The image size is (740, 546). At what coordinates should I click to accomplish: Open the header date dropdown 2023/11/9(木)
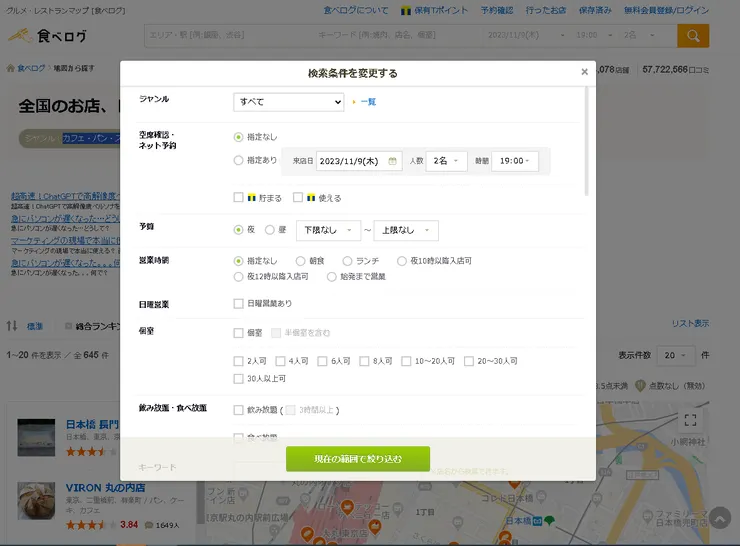coord(526,35)
